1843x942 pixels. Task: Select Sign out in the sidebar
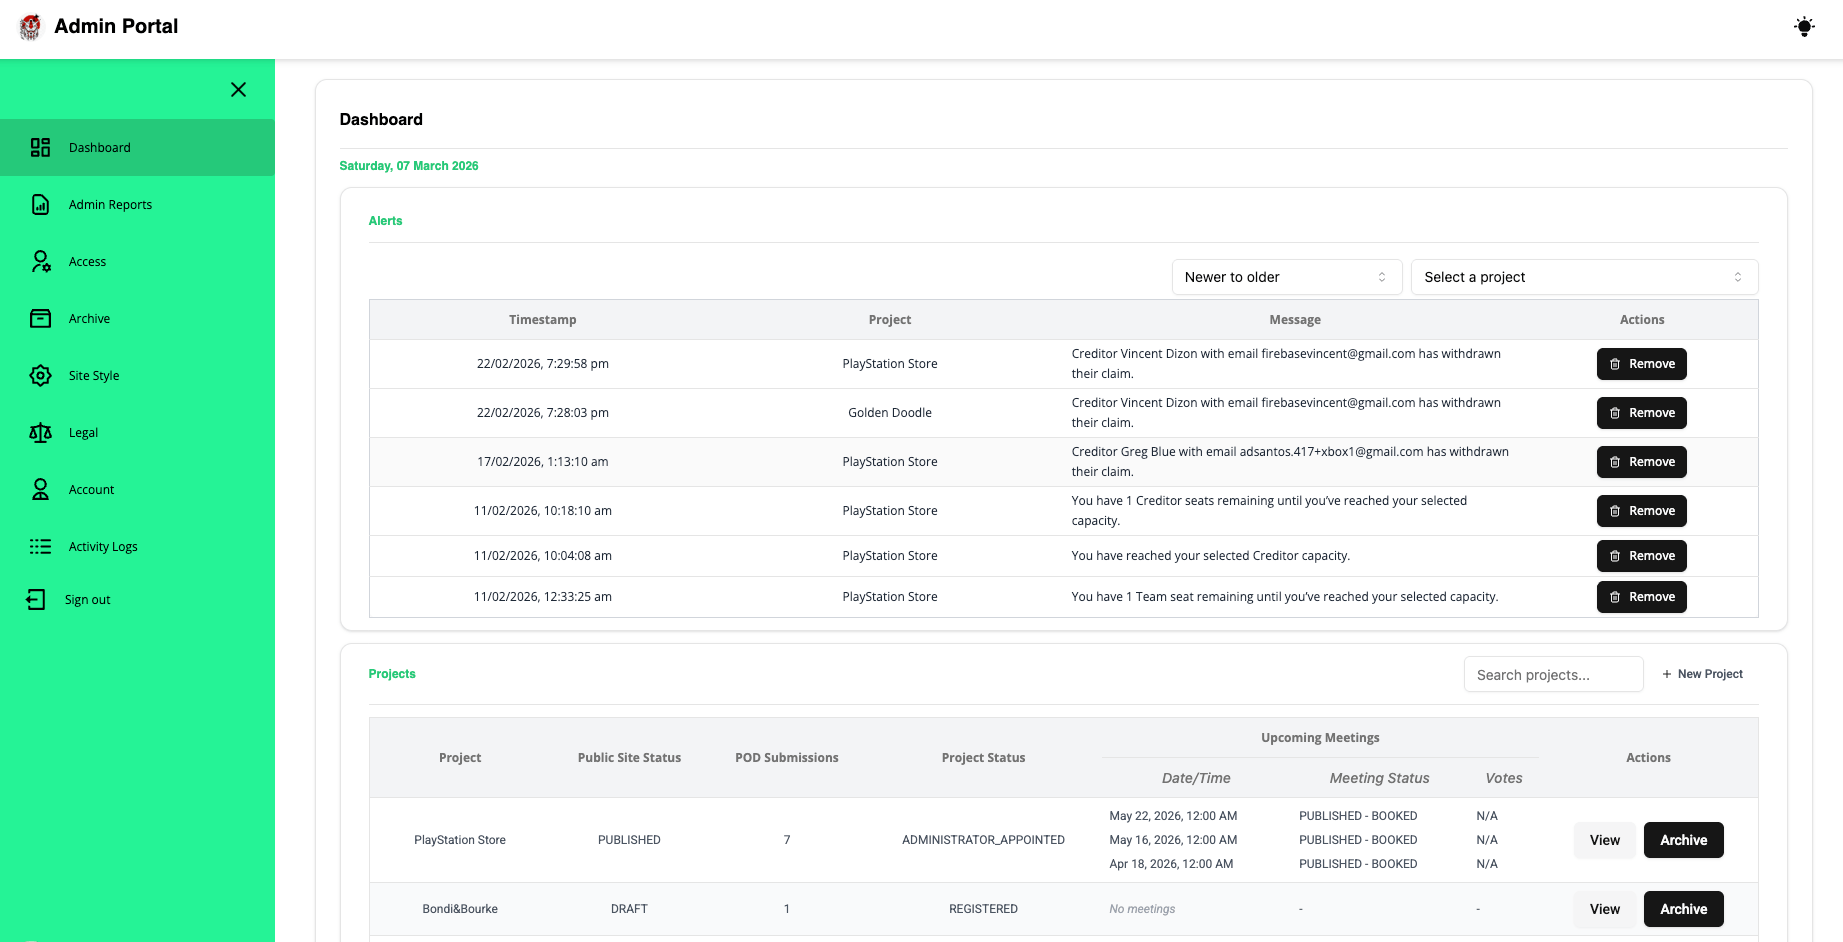click(87, 600)
